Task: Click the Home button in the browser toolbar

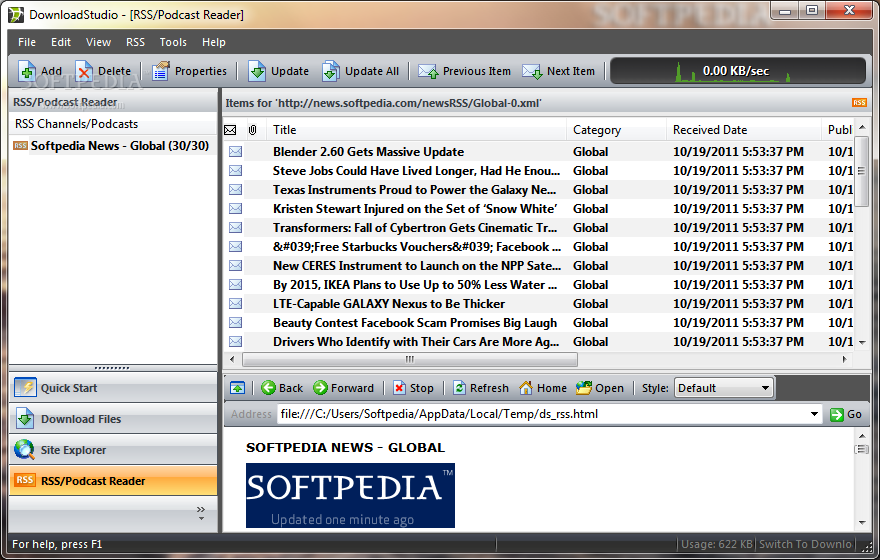Action: click(x=543, y=388)
